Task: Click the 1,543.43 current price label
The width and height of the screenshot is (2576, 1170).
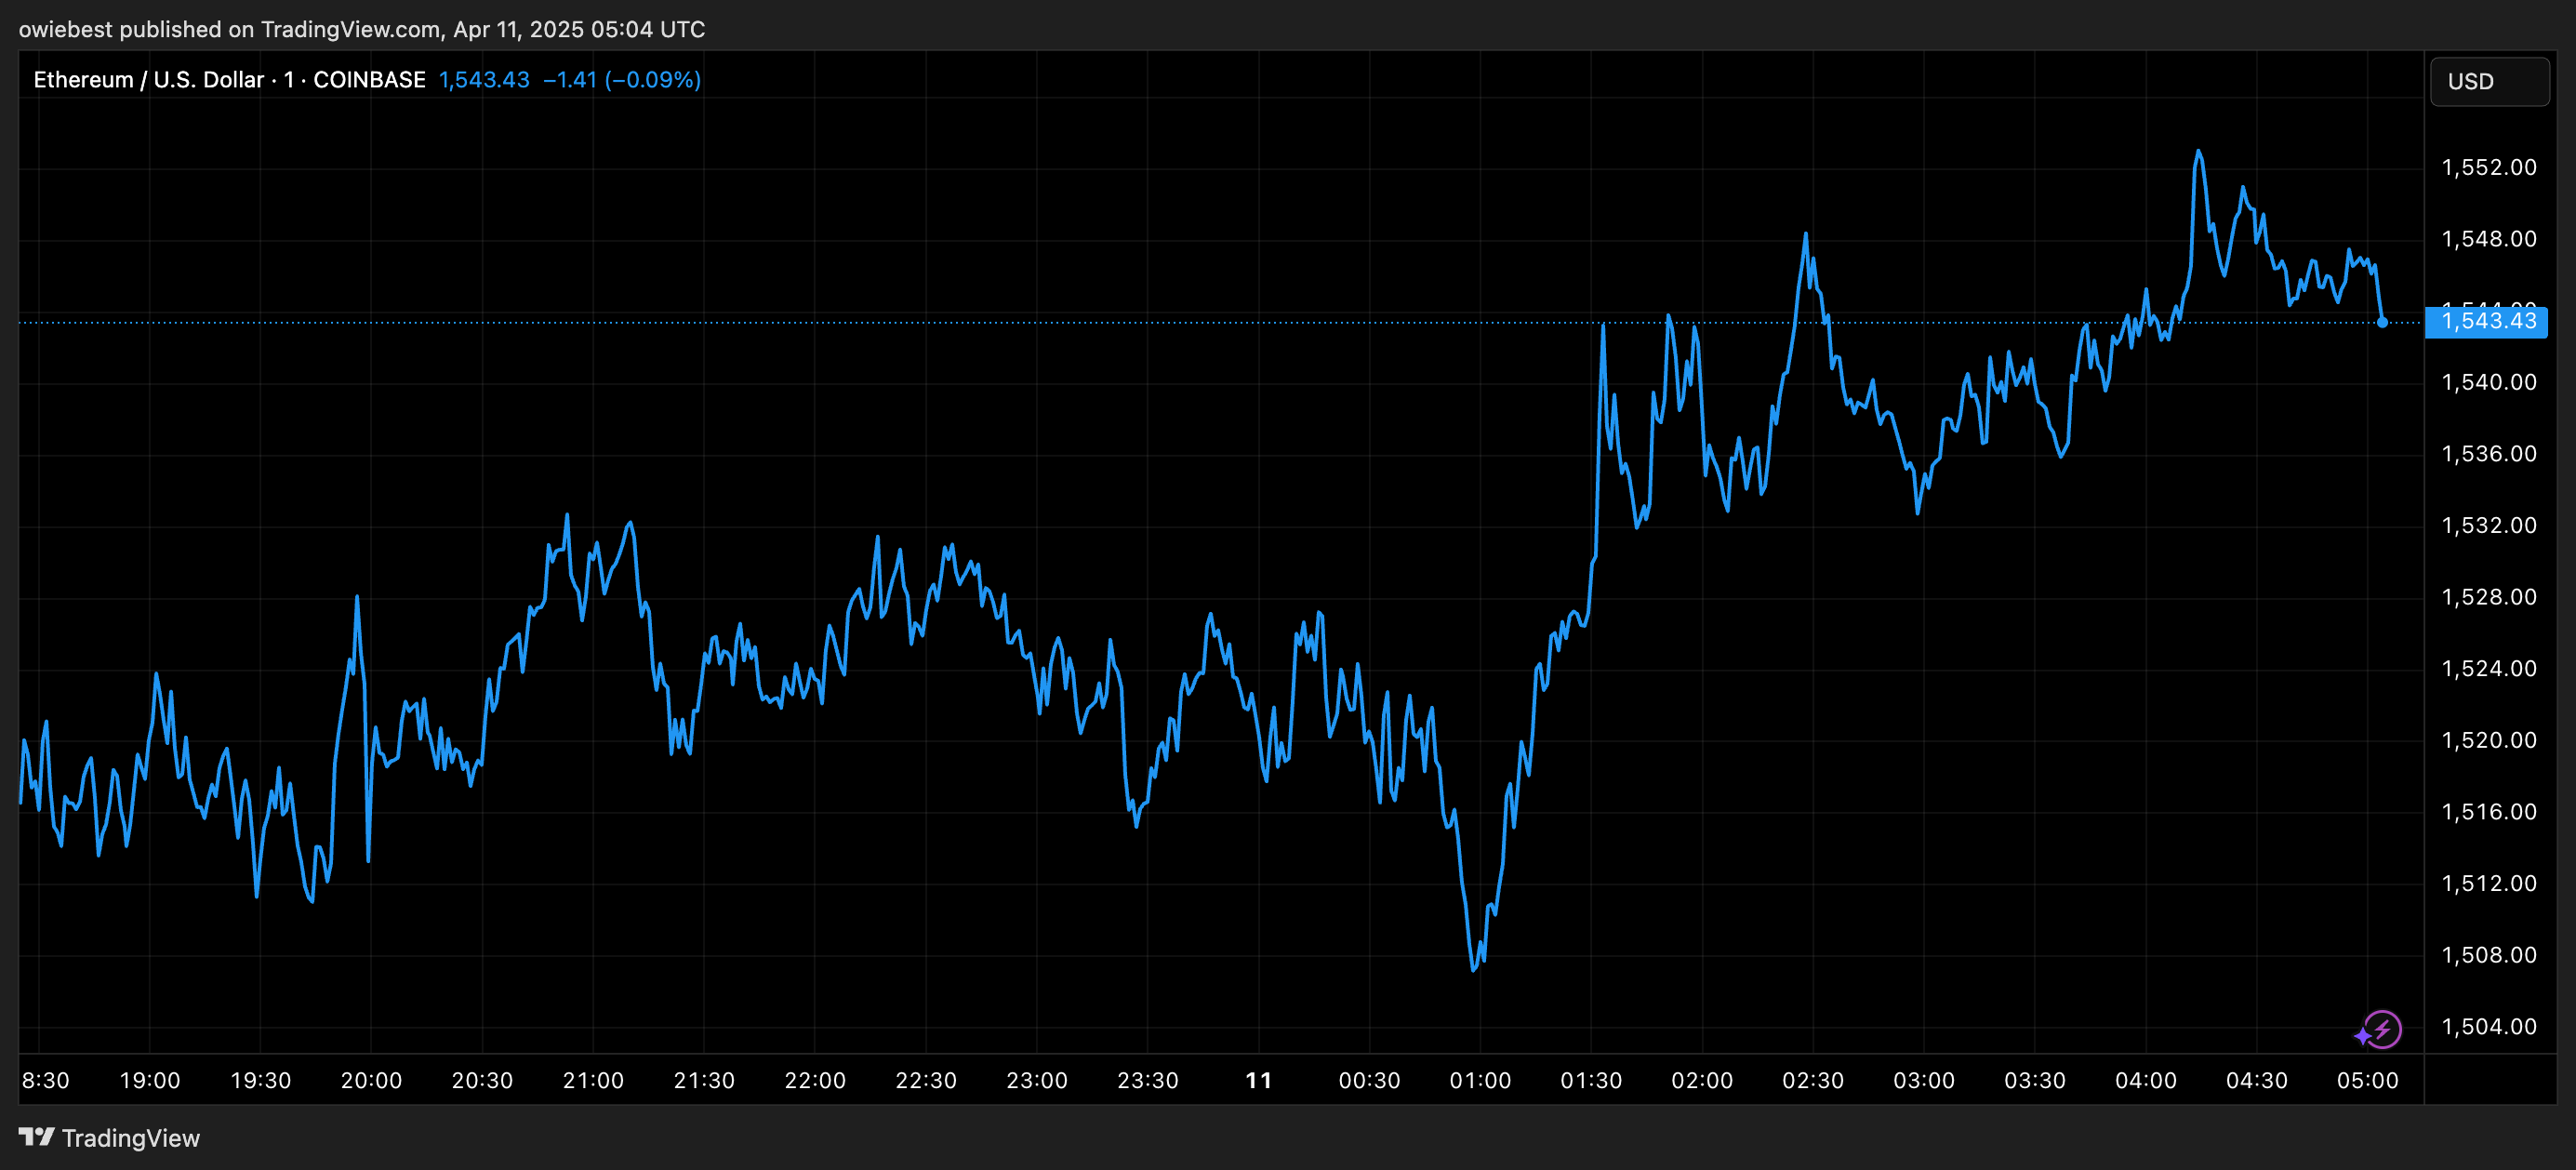Action: click(2489, 321)
